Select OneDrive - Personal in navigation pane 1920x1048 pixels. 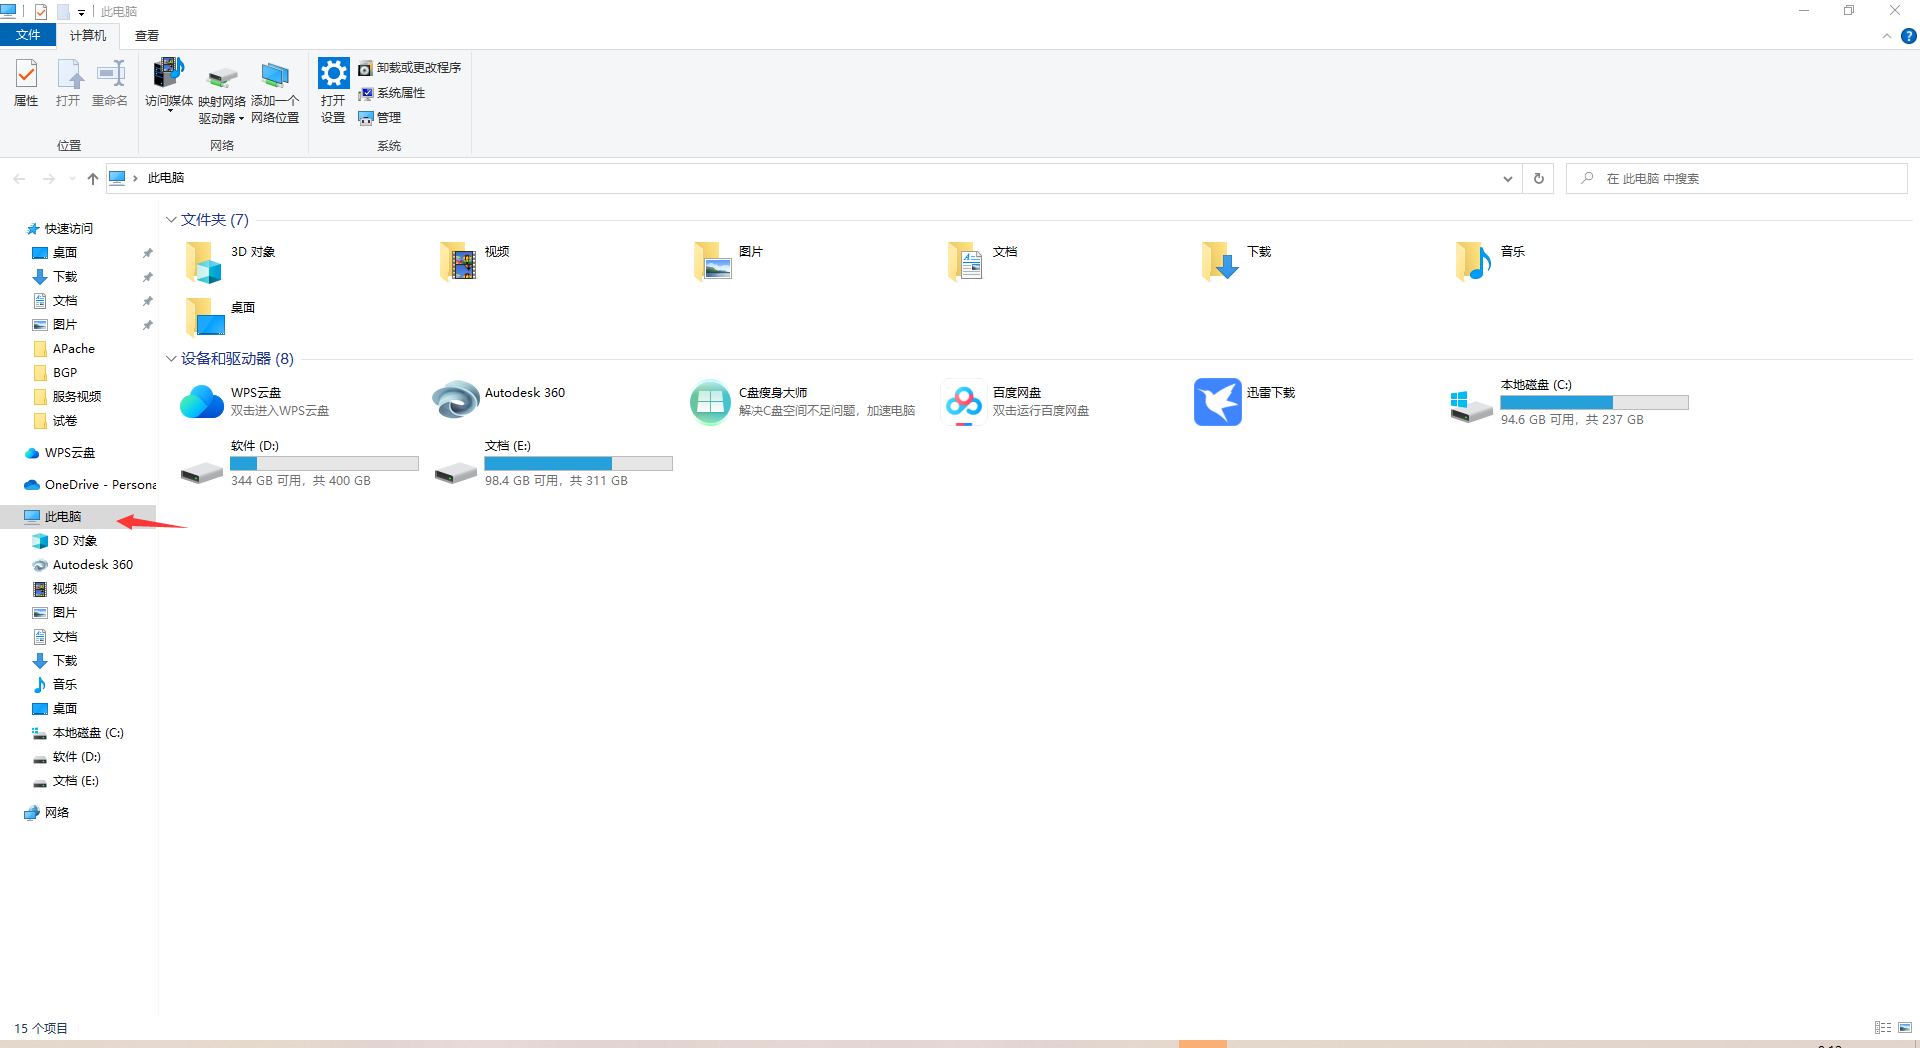(x=90, y=485)
